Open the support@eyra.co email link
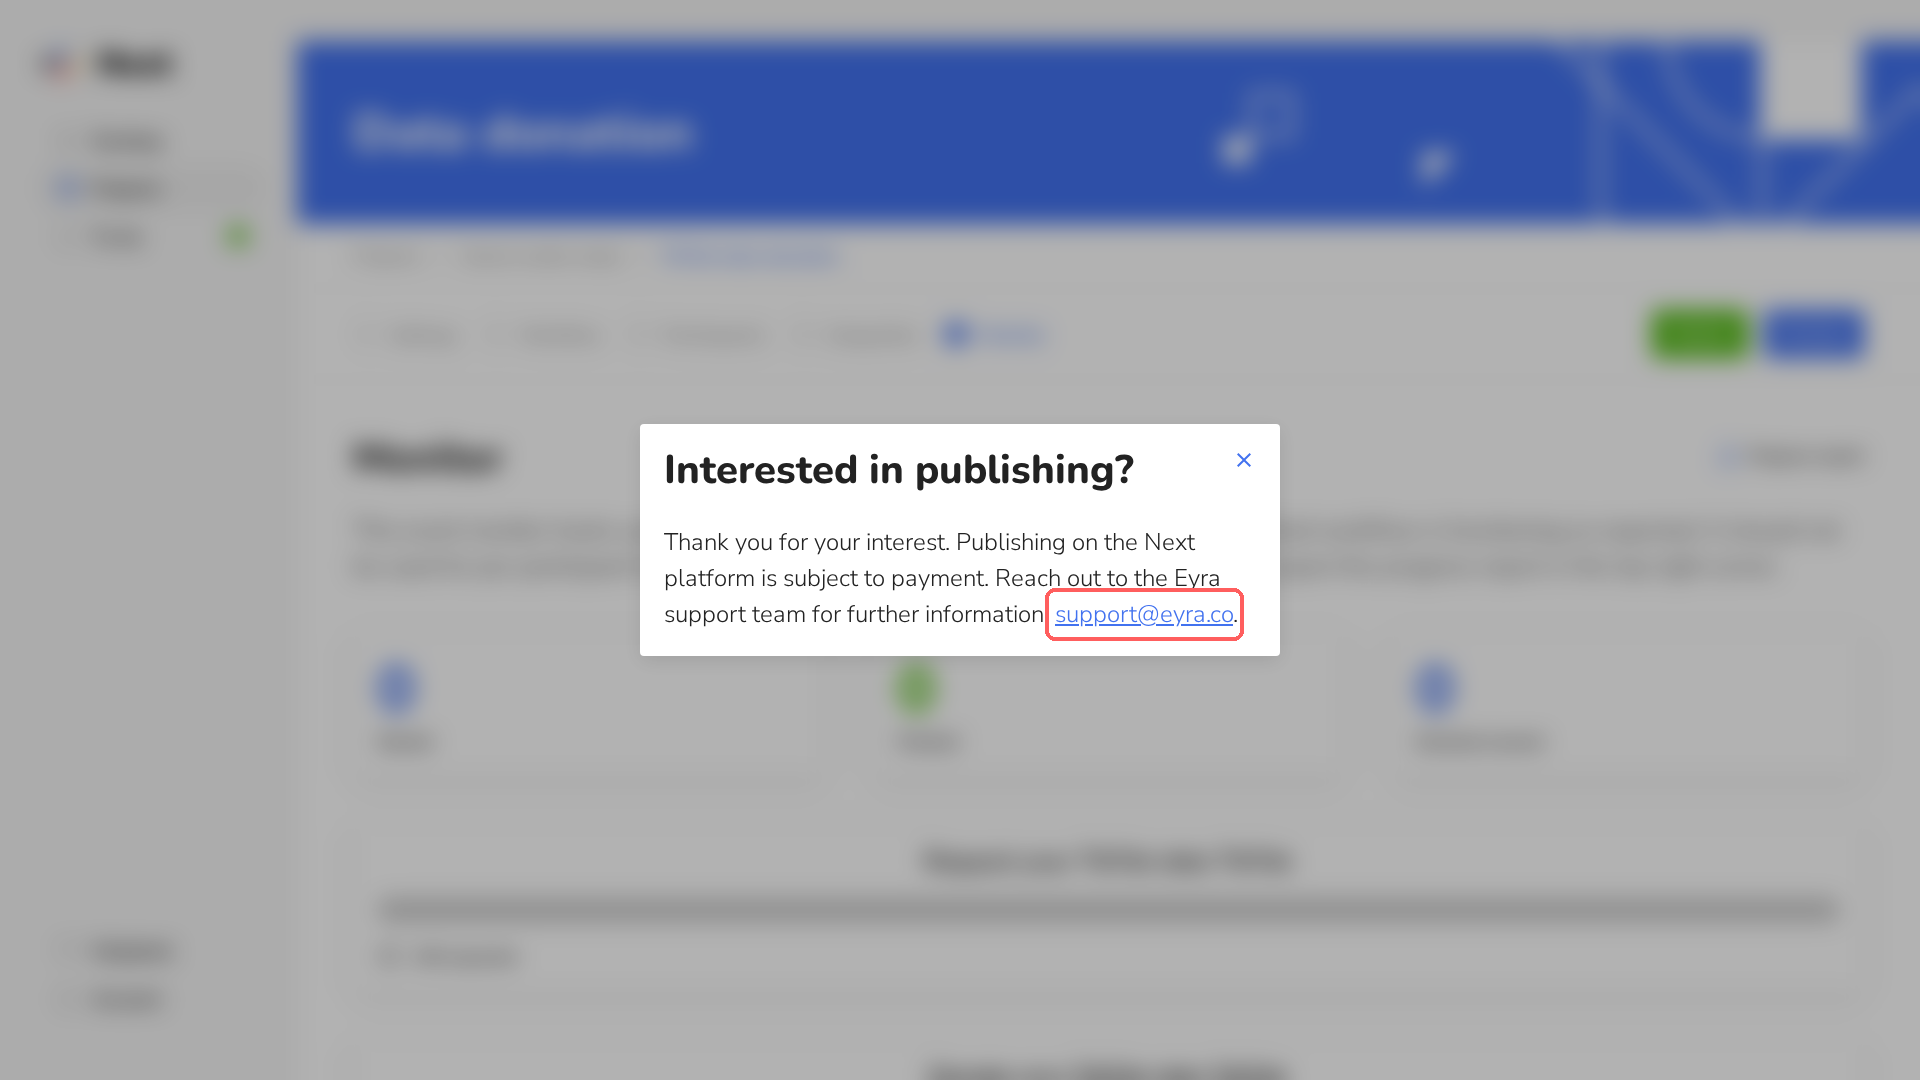Image resolution: width=1920 pixels, height=1080 pixels. 1144,614
